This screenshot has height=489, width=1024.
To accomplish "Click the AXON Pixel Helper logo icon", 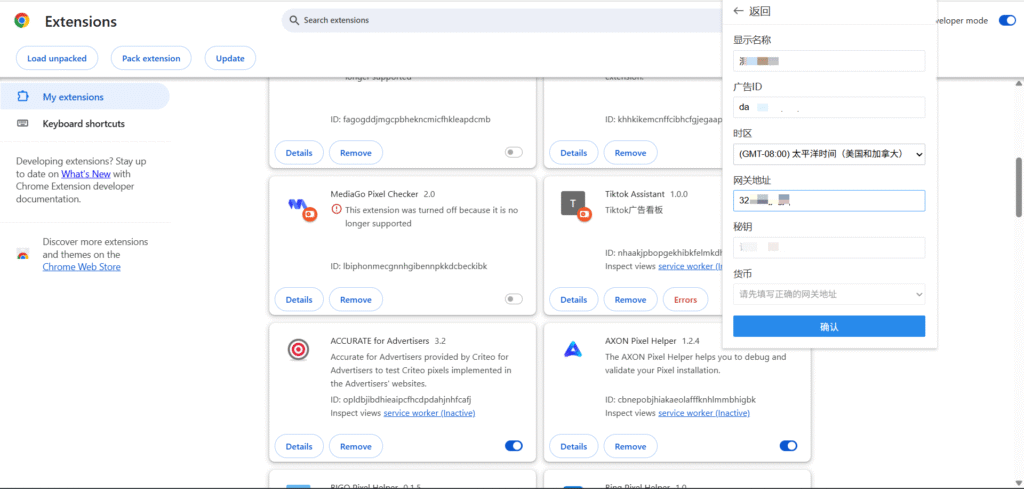I will click(572, 350).
